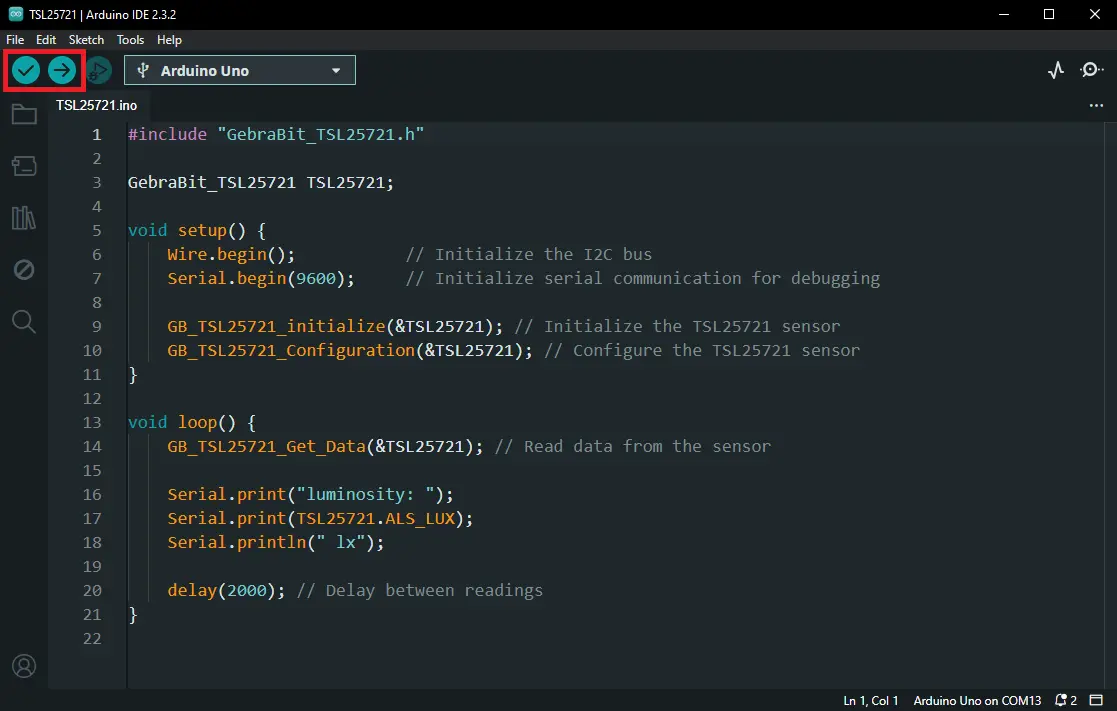Screen dimensions: 1117x711
Task: Open the Help menu
Action: [170, 40]
